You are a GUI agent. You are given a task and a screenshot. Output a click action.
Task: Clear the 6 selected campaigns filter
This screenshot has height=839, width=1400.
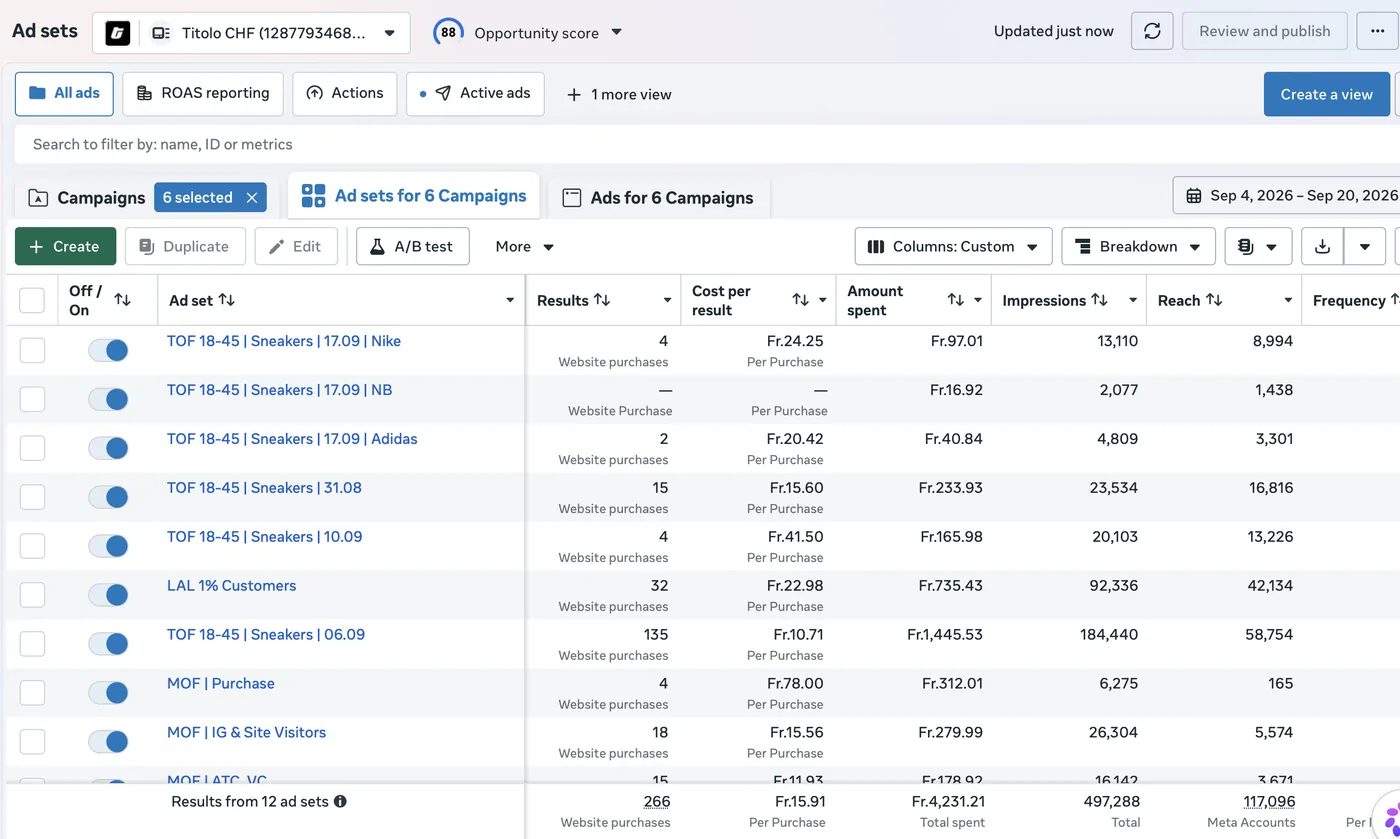[252, 198]
